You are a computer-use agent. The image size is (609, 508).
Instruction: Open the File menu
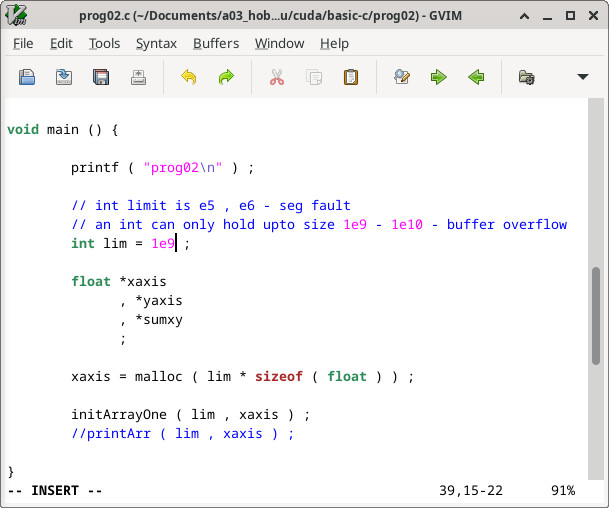[23, 43]
